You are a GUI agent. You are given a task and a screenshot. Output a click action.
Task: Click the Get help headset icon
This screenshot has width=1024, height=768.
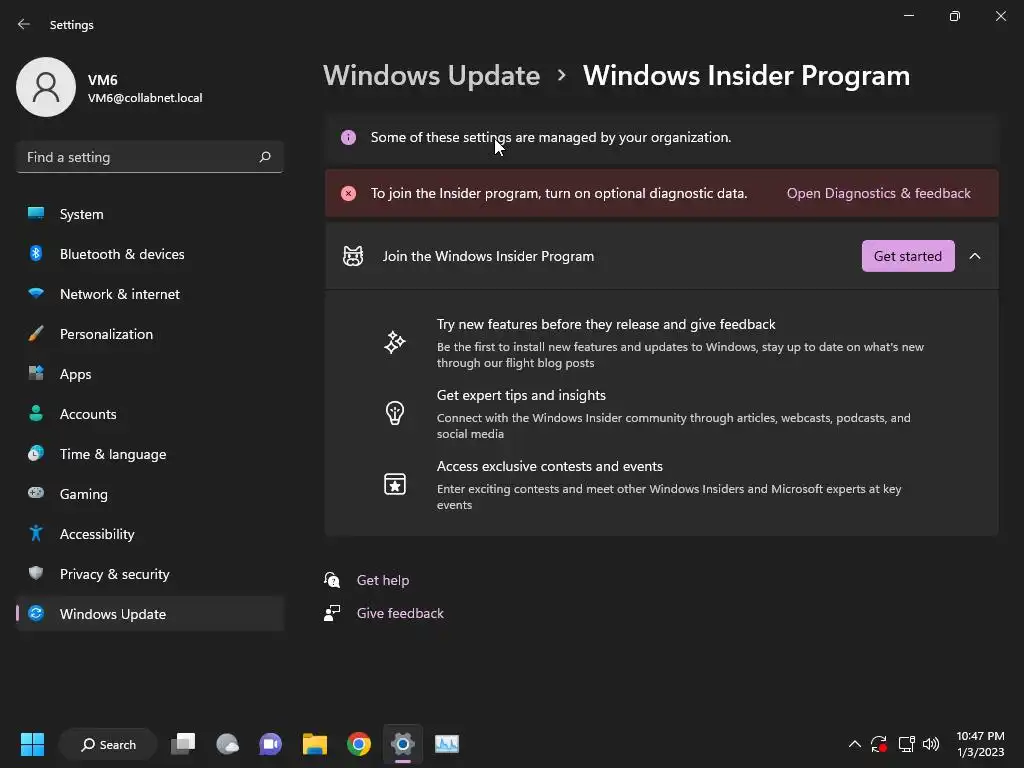pyautogui.click(x=332, y=580)
